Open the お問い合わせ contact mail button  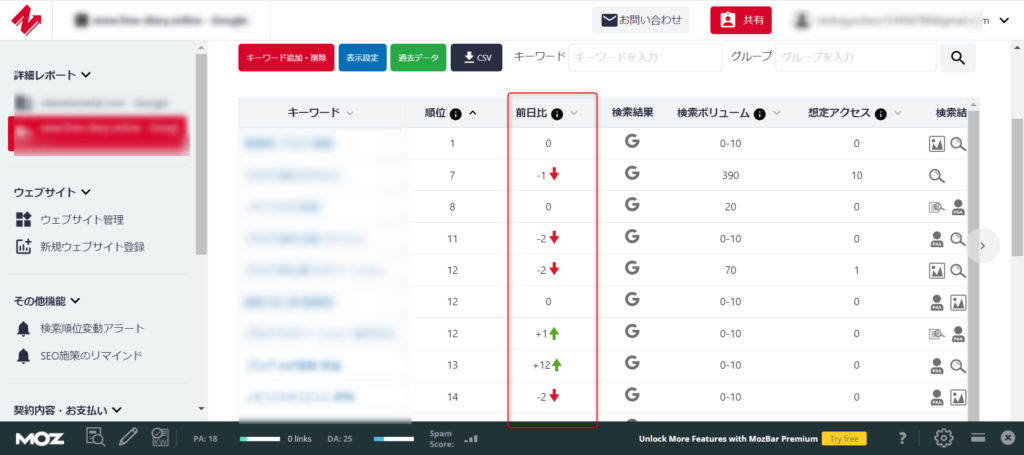[x=641, y=20]
